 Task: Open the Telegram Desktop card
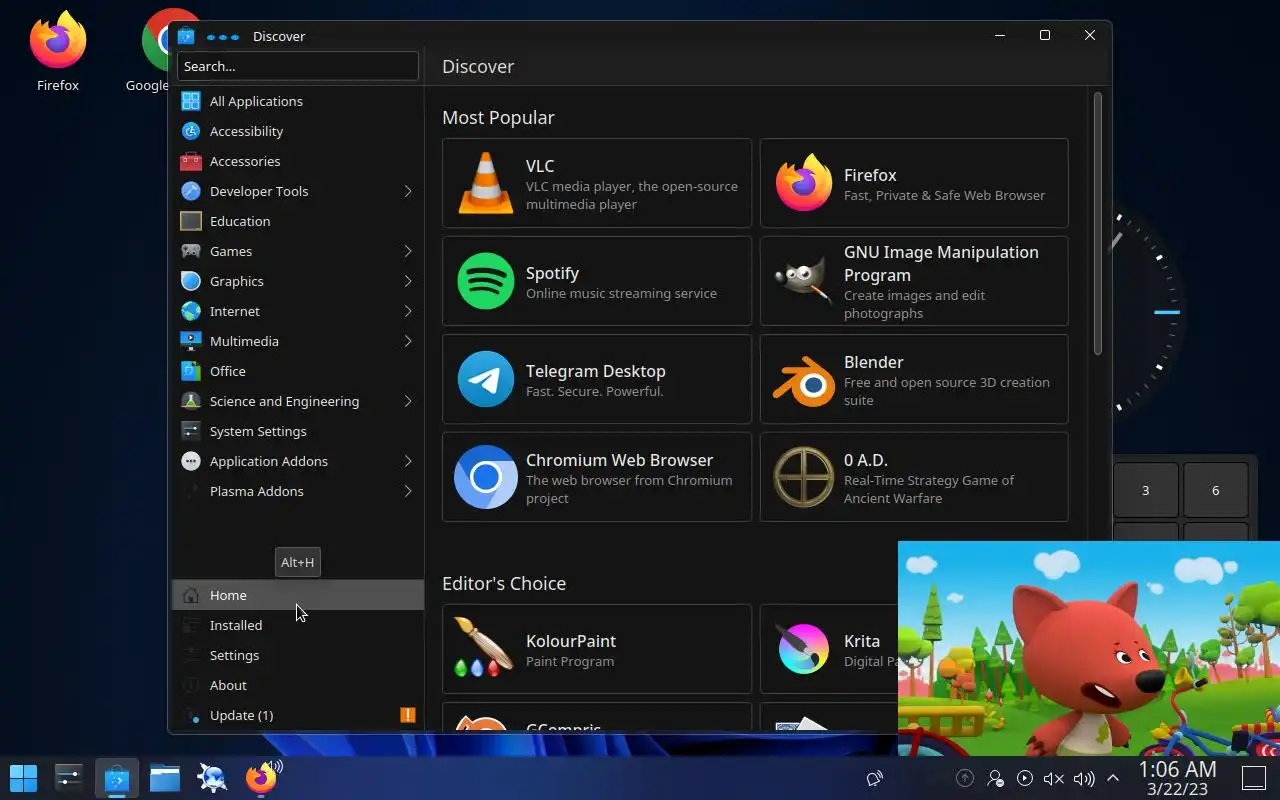coord(597,379)
